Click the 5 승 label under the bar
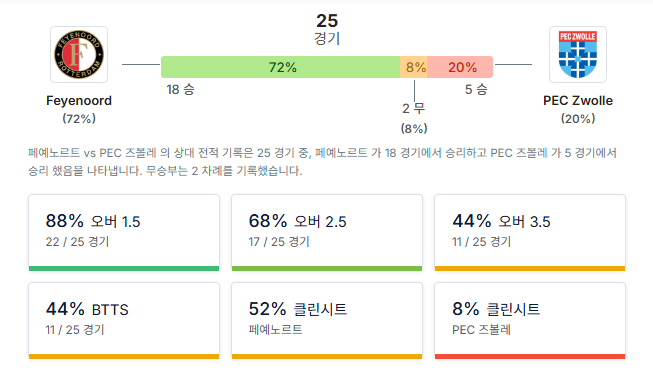The image size is (653, 372). [476, 90]
